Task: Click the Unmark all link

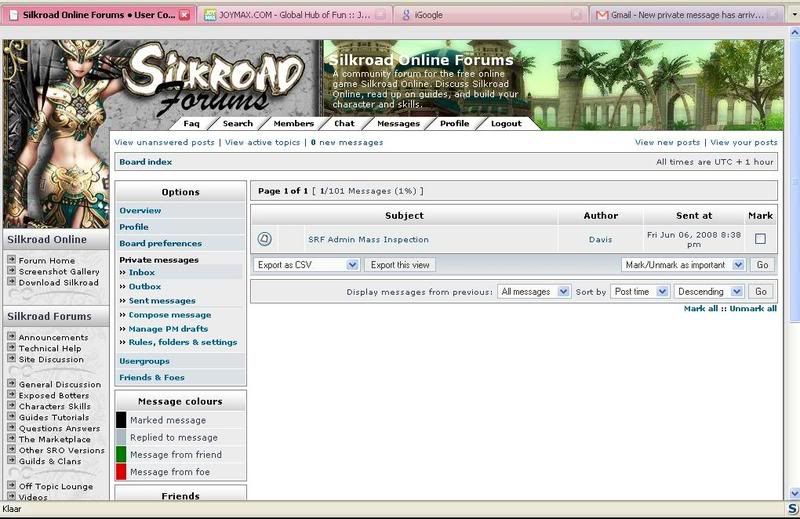Action: 753,308
